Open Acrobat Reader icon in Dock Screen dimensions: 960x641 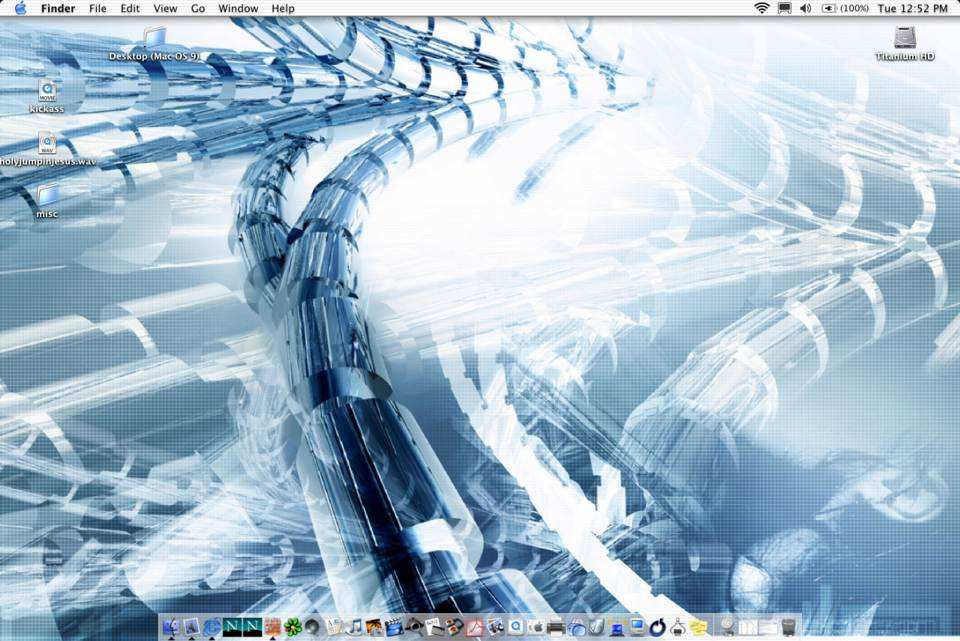tap(475, 627)
